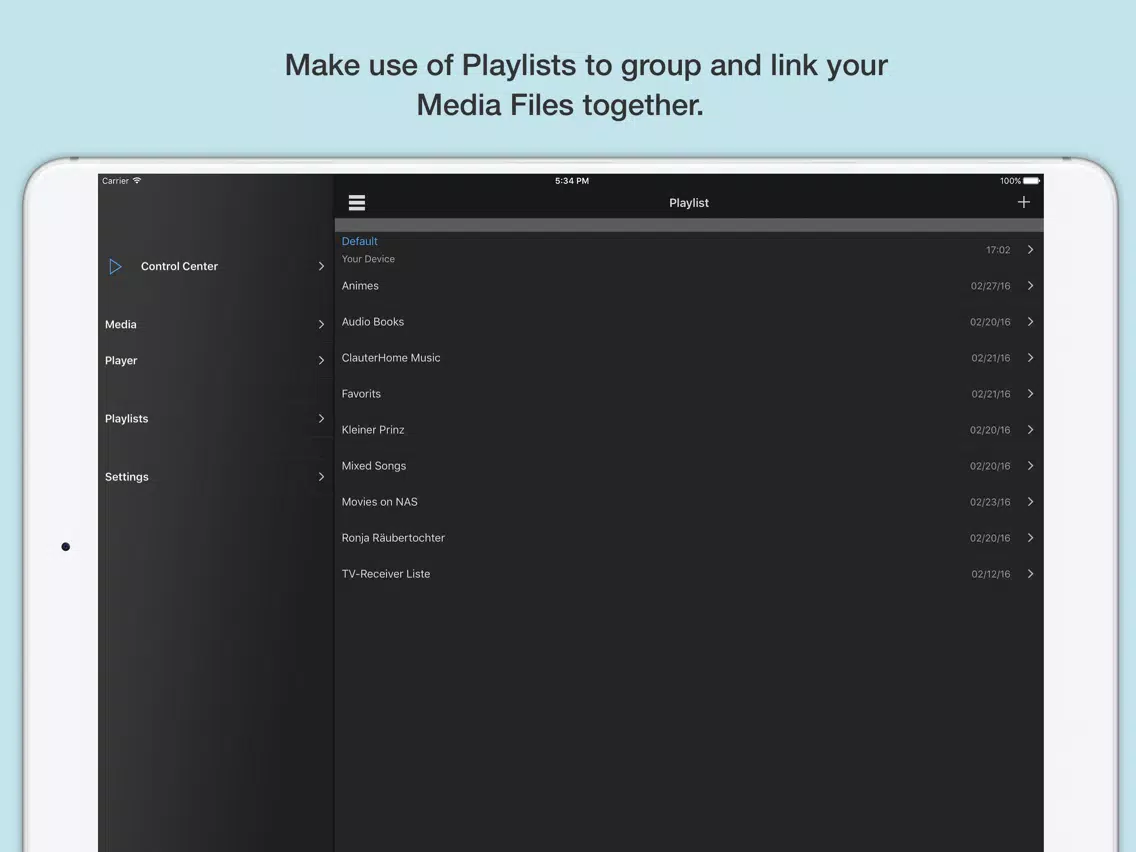1136x852 pixels.
Task: Expand Control Center chevron
Action: (x=321, y=266)
